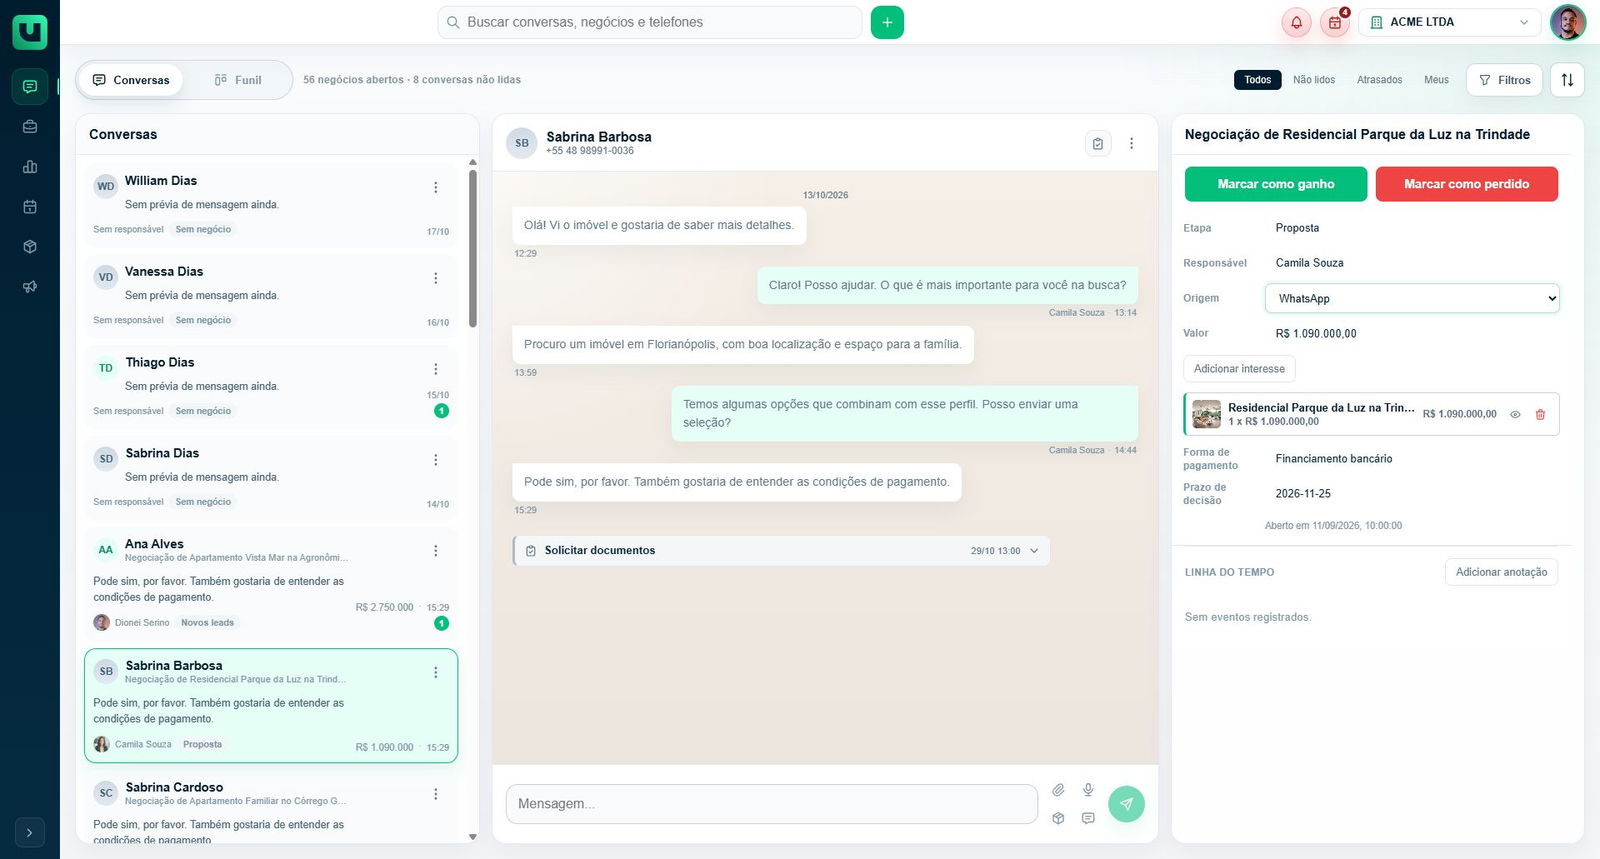The width and height of the screenshot is (1600, 859).
Task: Open the notifications bell icon
Action: point(1296,22)
